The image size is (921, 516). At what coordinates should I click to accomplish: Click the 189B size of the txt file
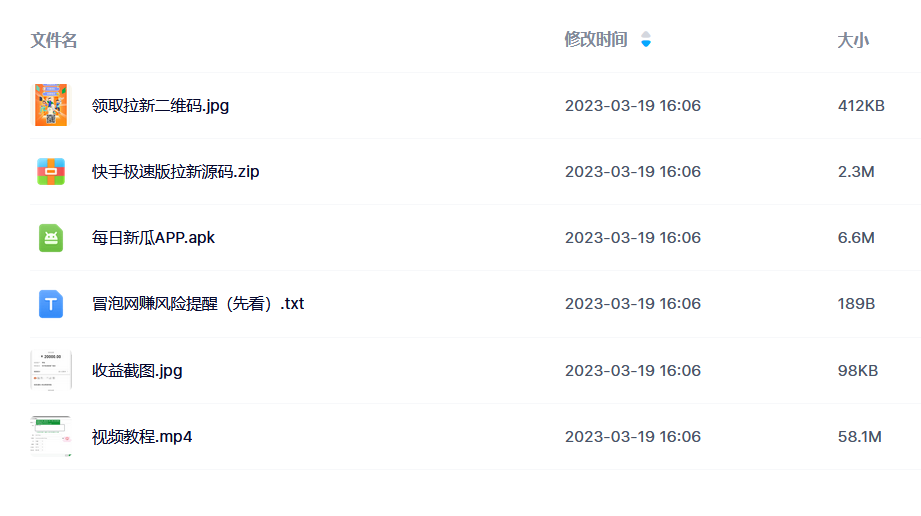pyautogui.click(x=856, y=304)
